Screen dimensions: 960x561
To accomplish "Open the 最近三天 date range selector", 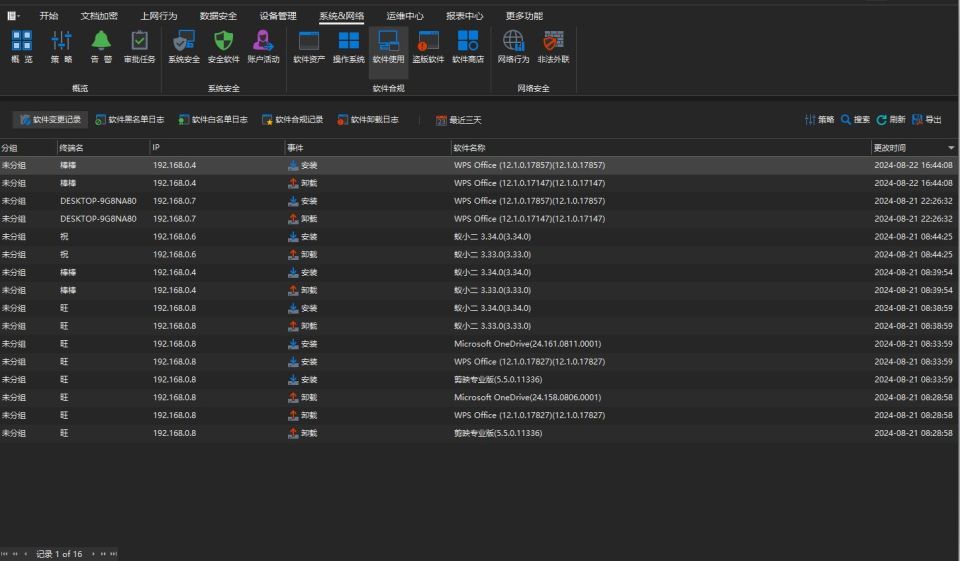I will 459,120.
